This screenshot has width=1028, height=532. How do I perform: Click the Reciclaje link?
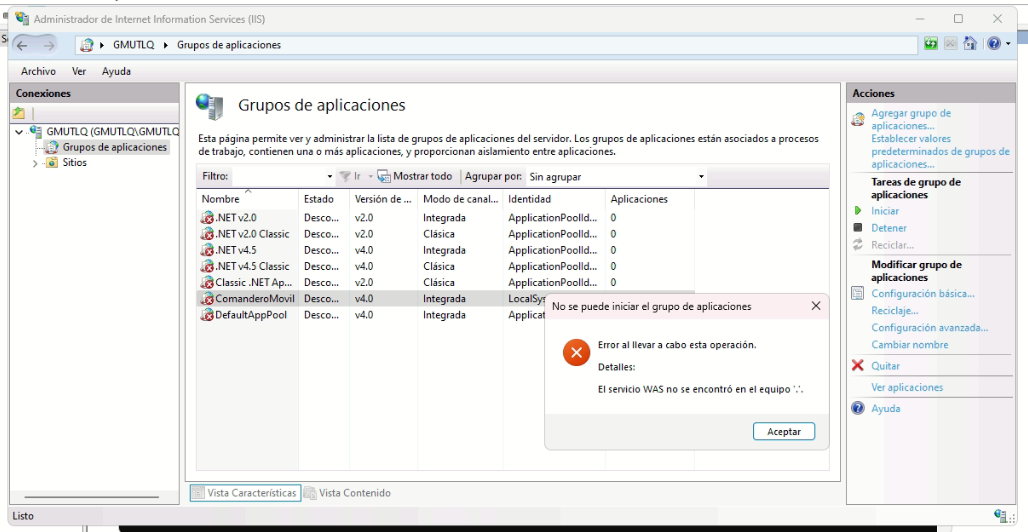pos(894,310)
